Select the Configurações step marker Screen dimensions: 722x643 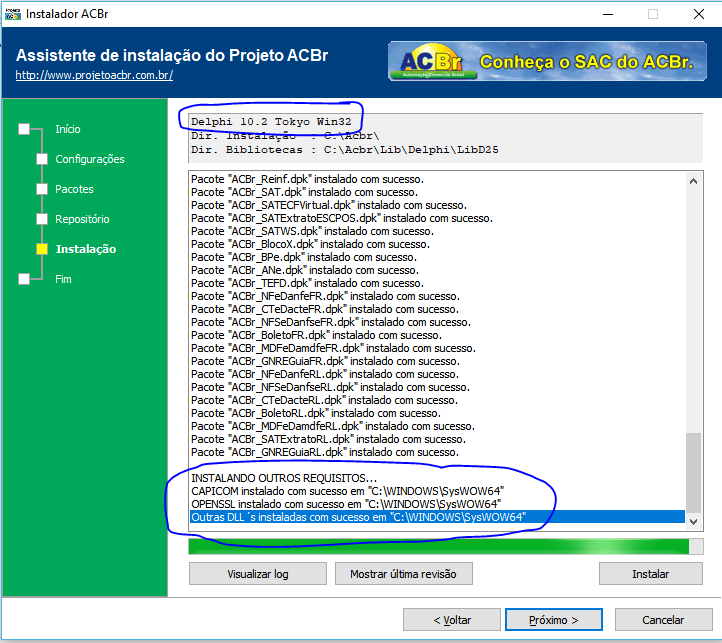coord(42,159)
